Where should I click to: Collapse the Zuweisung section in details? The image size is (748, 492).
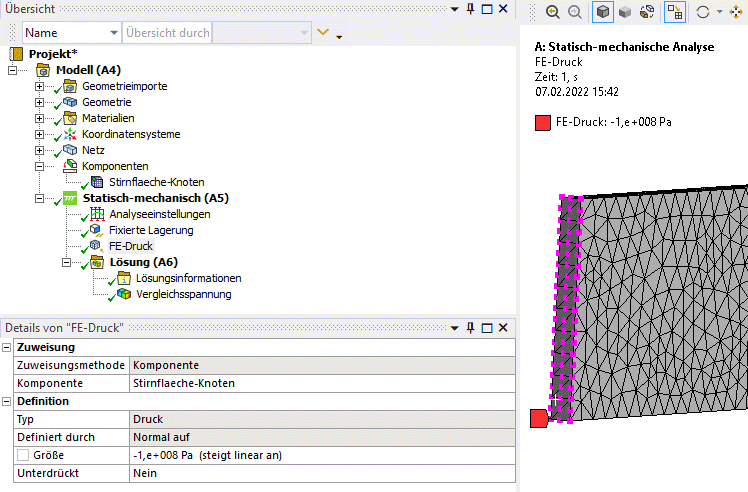point(7,347)
